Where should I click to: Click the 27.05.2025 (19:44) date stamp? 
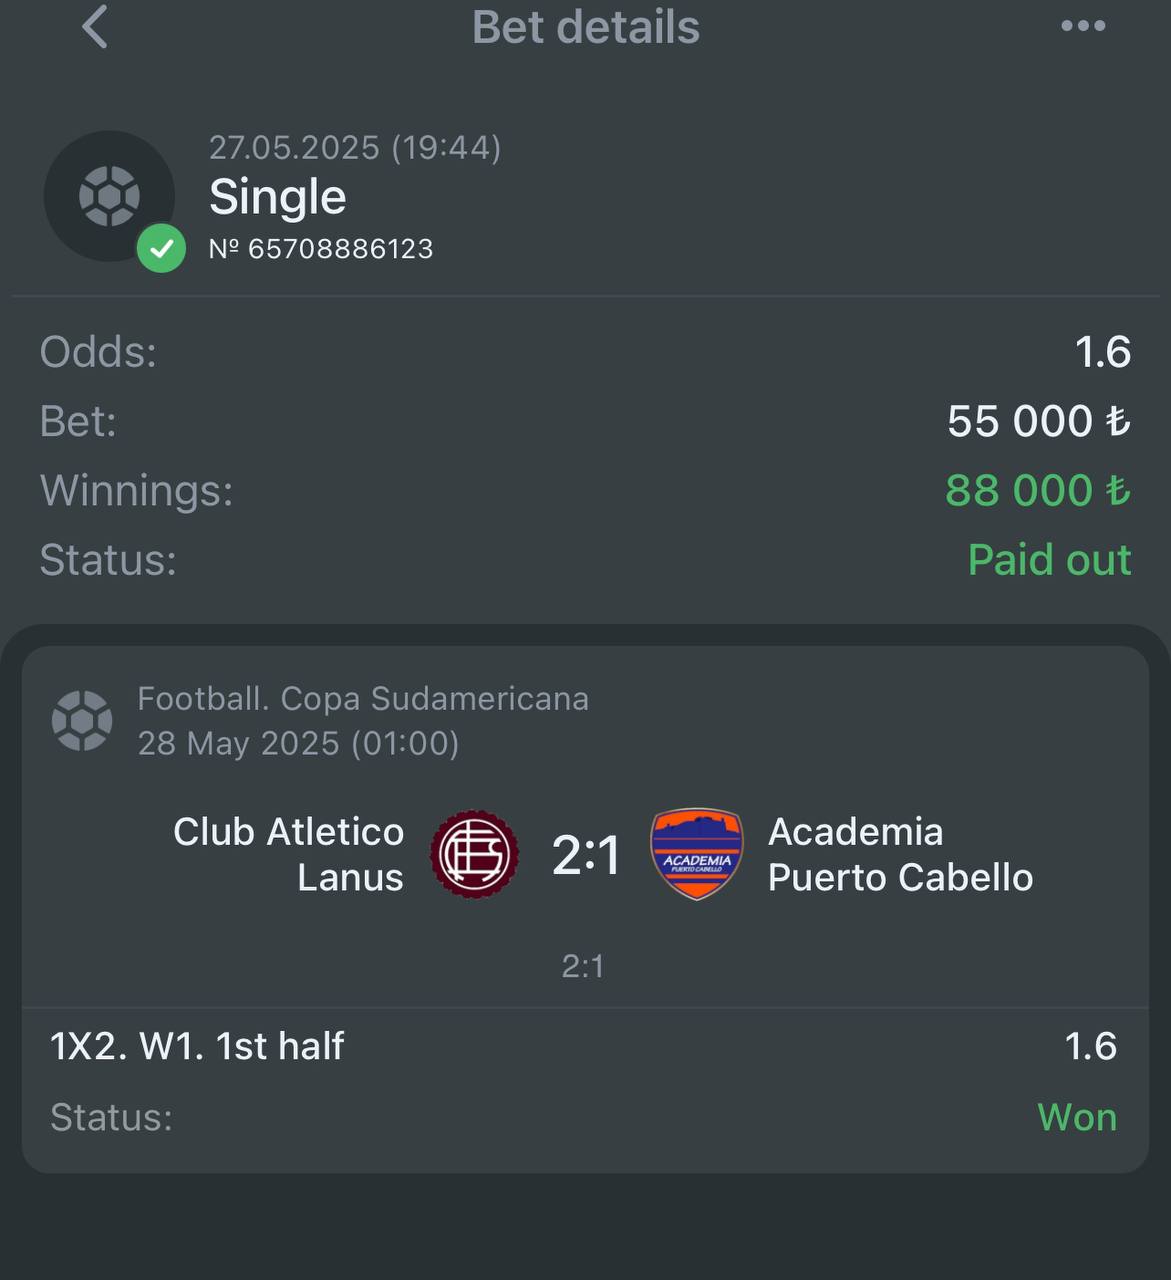click(x=355, y=148)
